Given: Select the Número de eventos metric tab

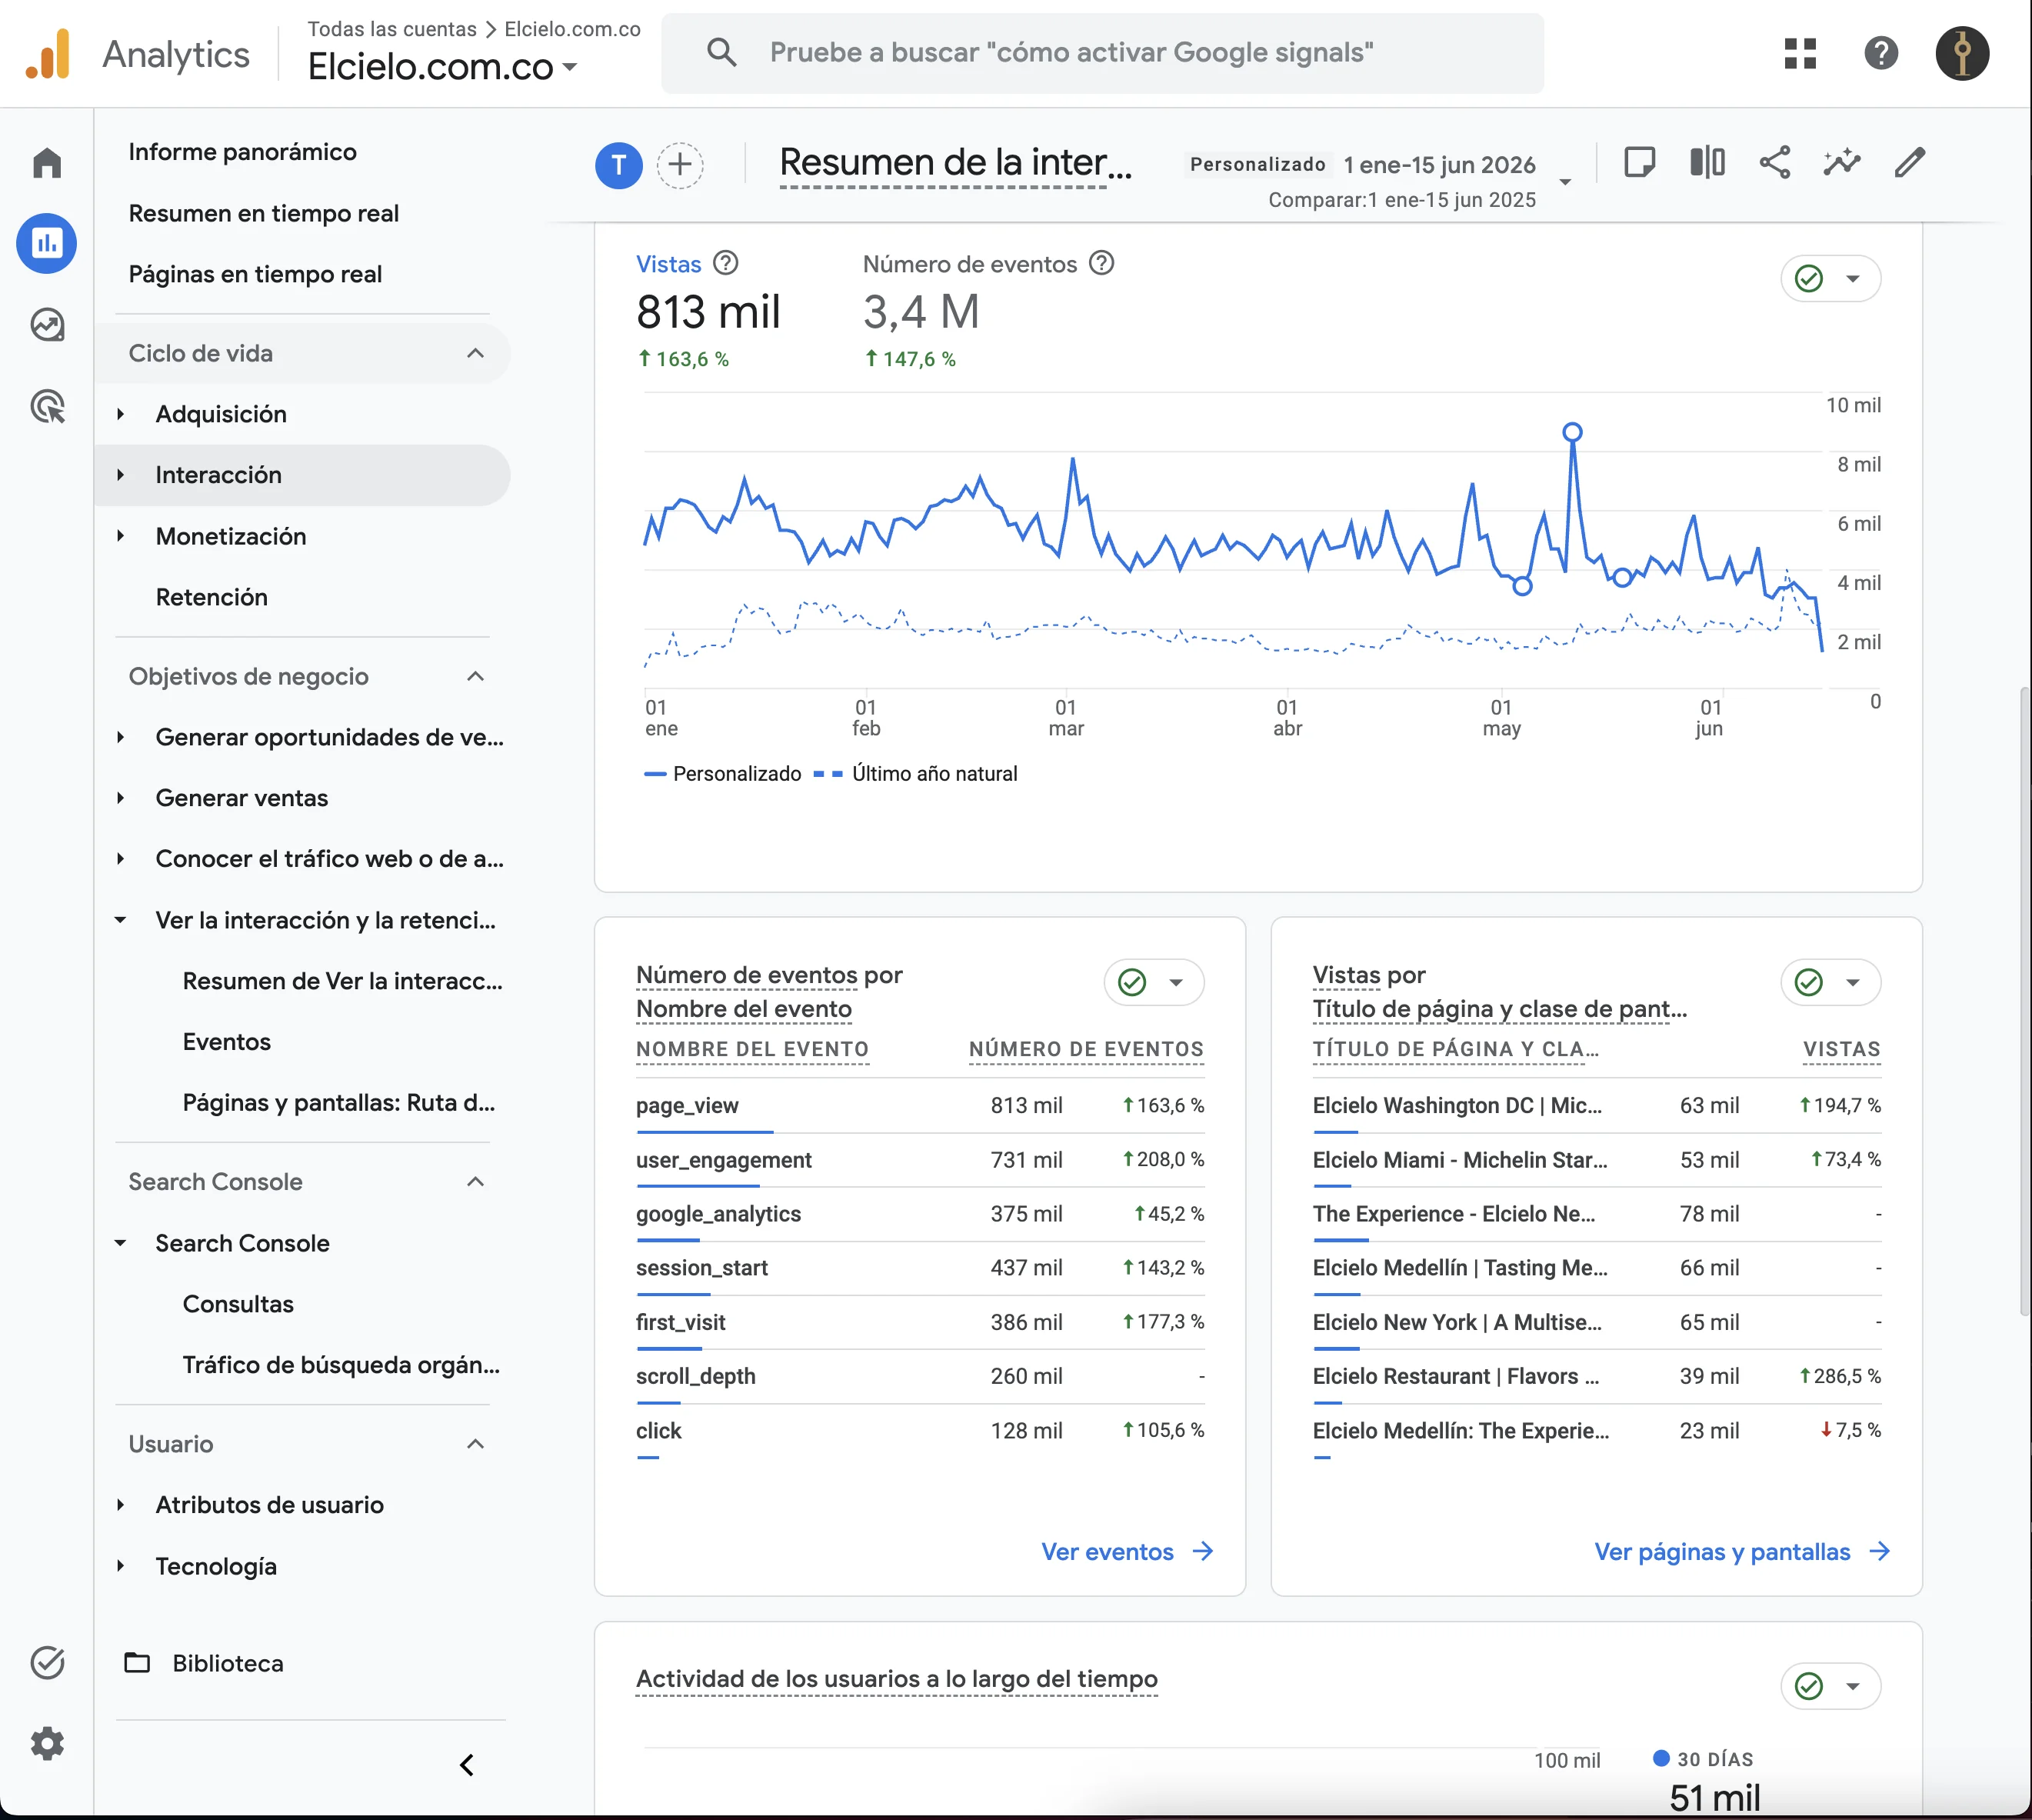Looking at the screenshot, I should [x=988, y=309].
